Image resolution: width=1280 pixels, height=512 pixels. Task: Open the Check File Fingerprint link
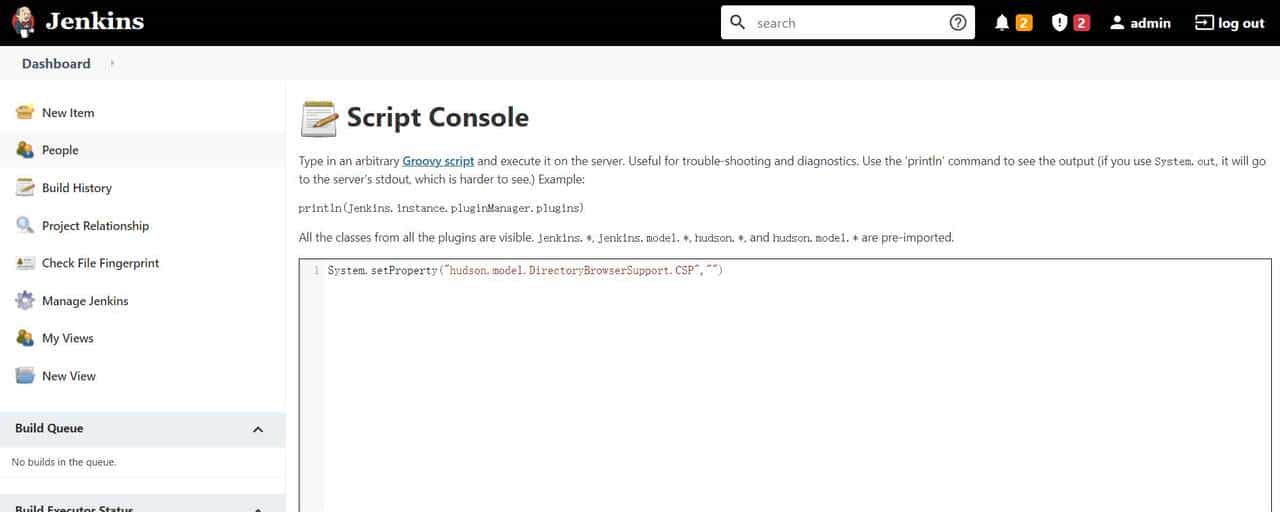(100, 263)
